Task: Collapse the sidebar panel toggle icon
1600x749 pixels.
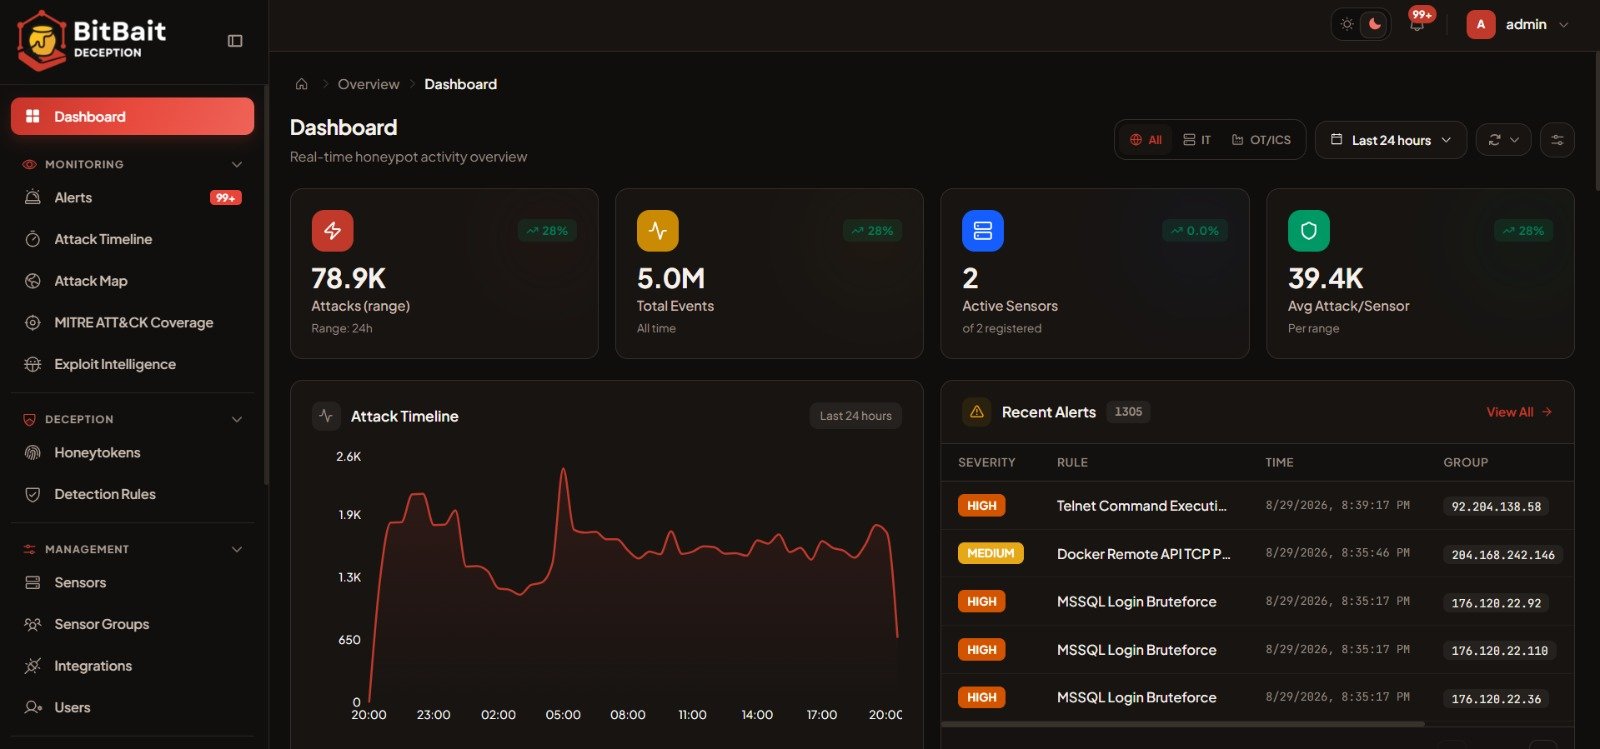Action: [x=235, y=41]
